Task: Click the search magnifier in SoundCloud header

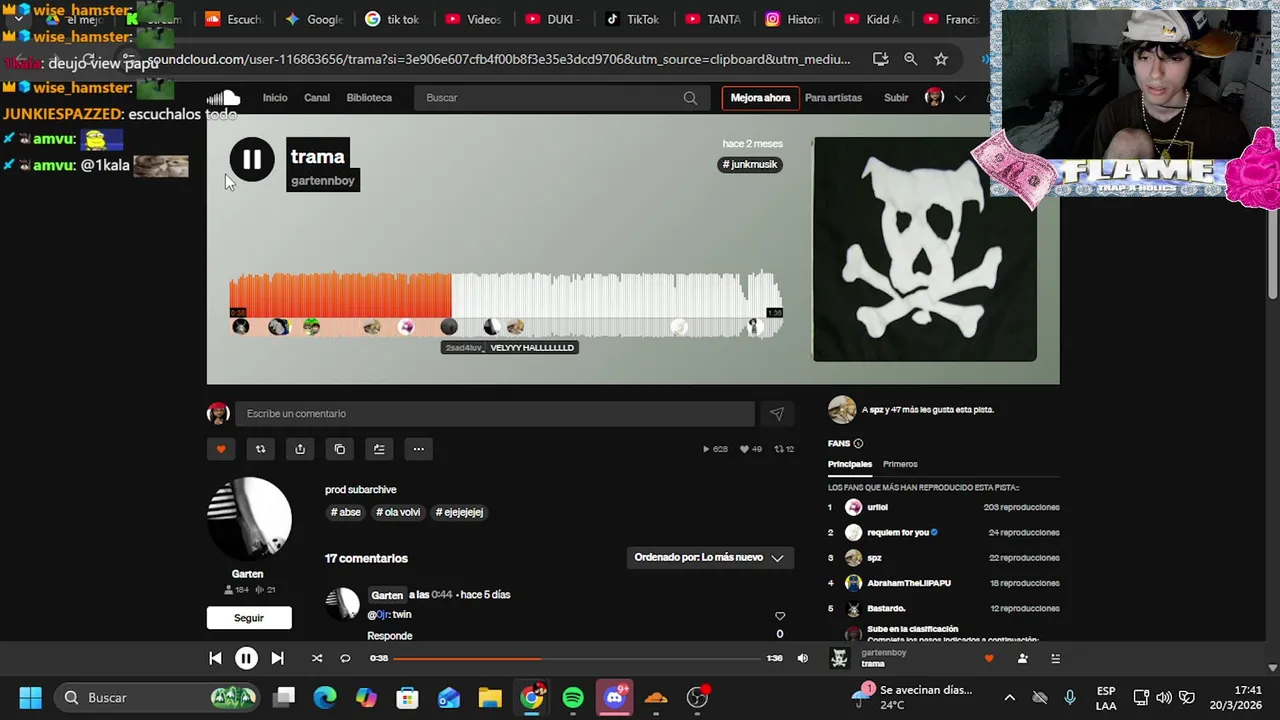Action: [x=690, y=98]
